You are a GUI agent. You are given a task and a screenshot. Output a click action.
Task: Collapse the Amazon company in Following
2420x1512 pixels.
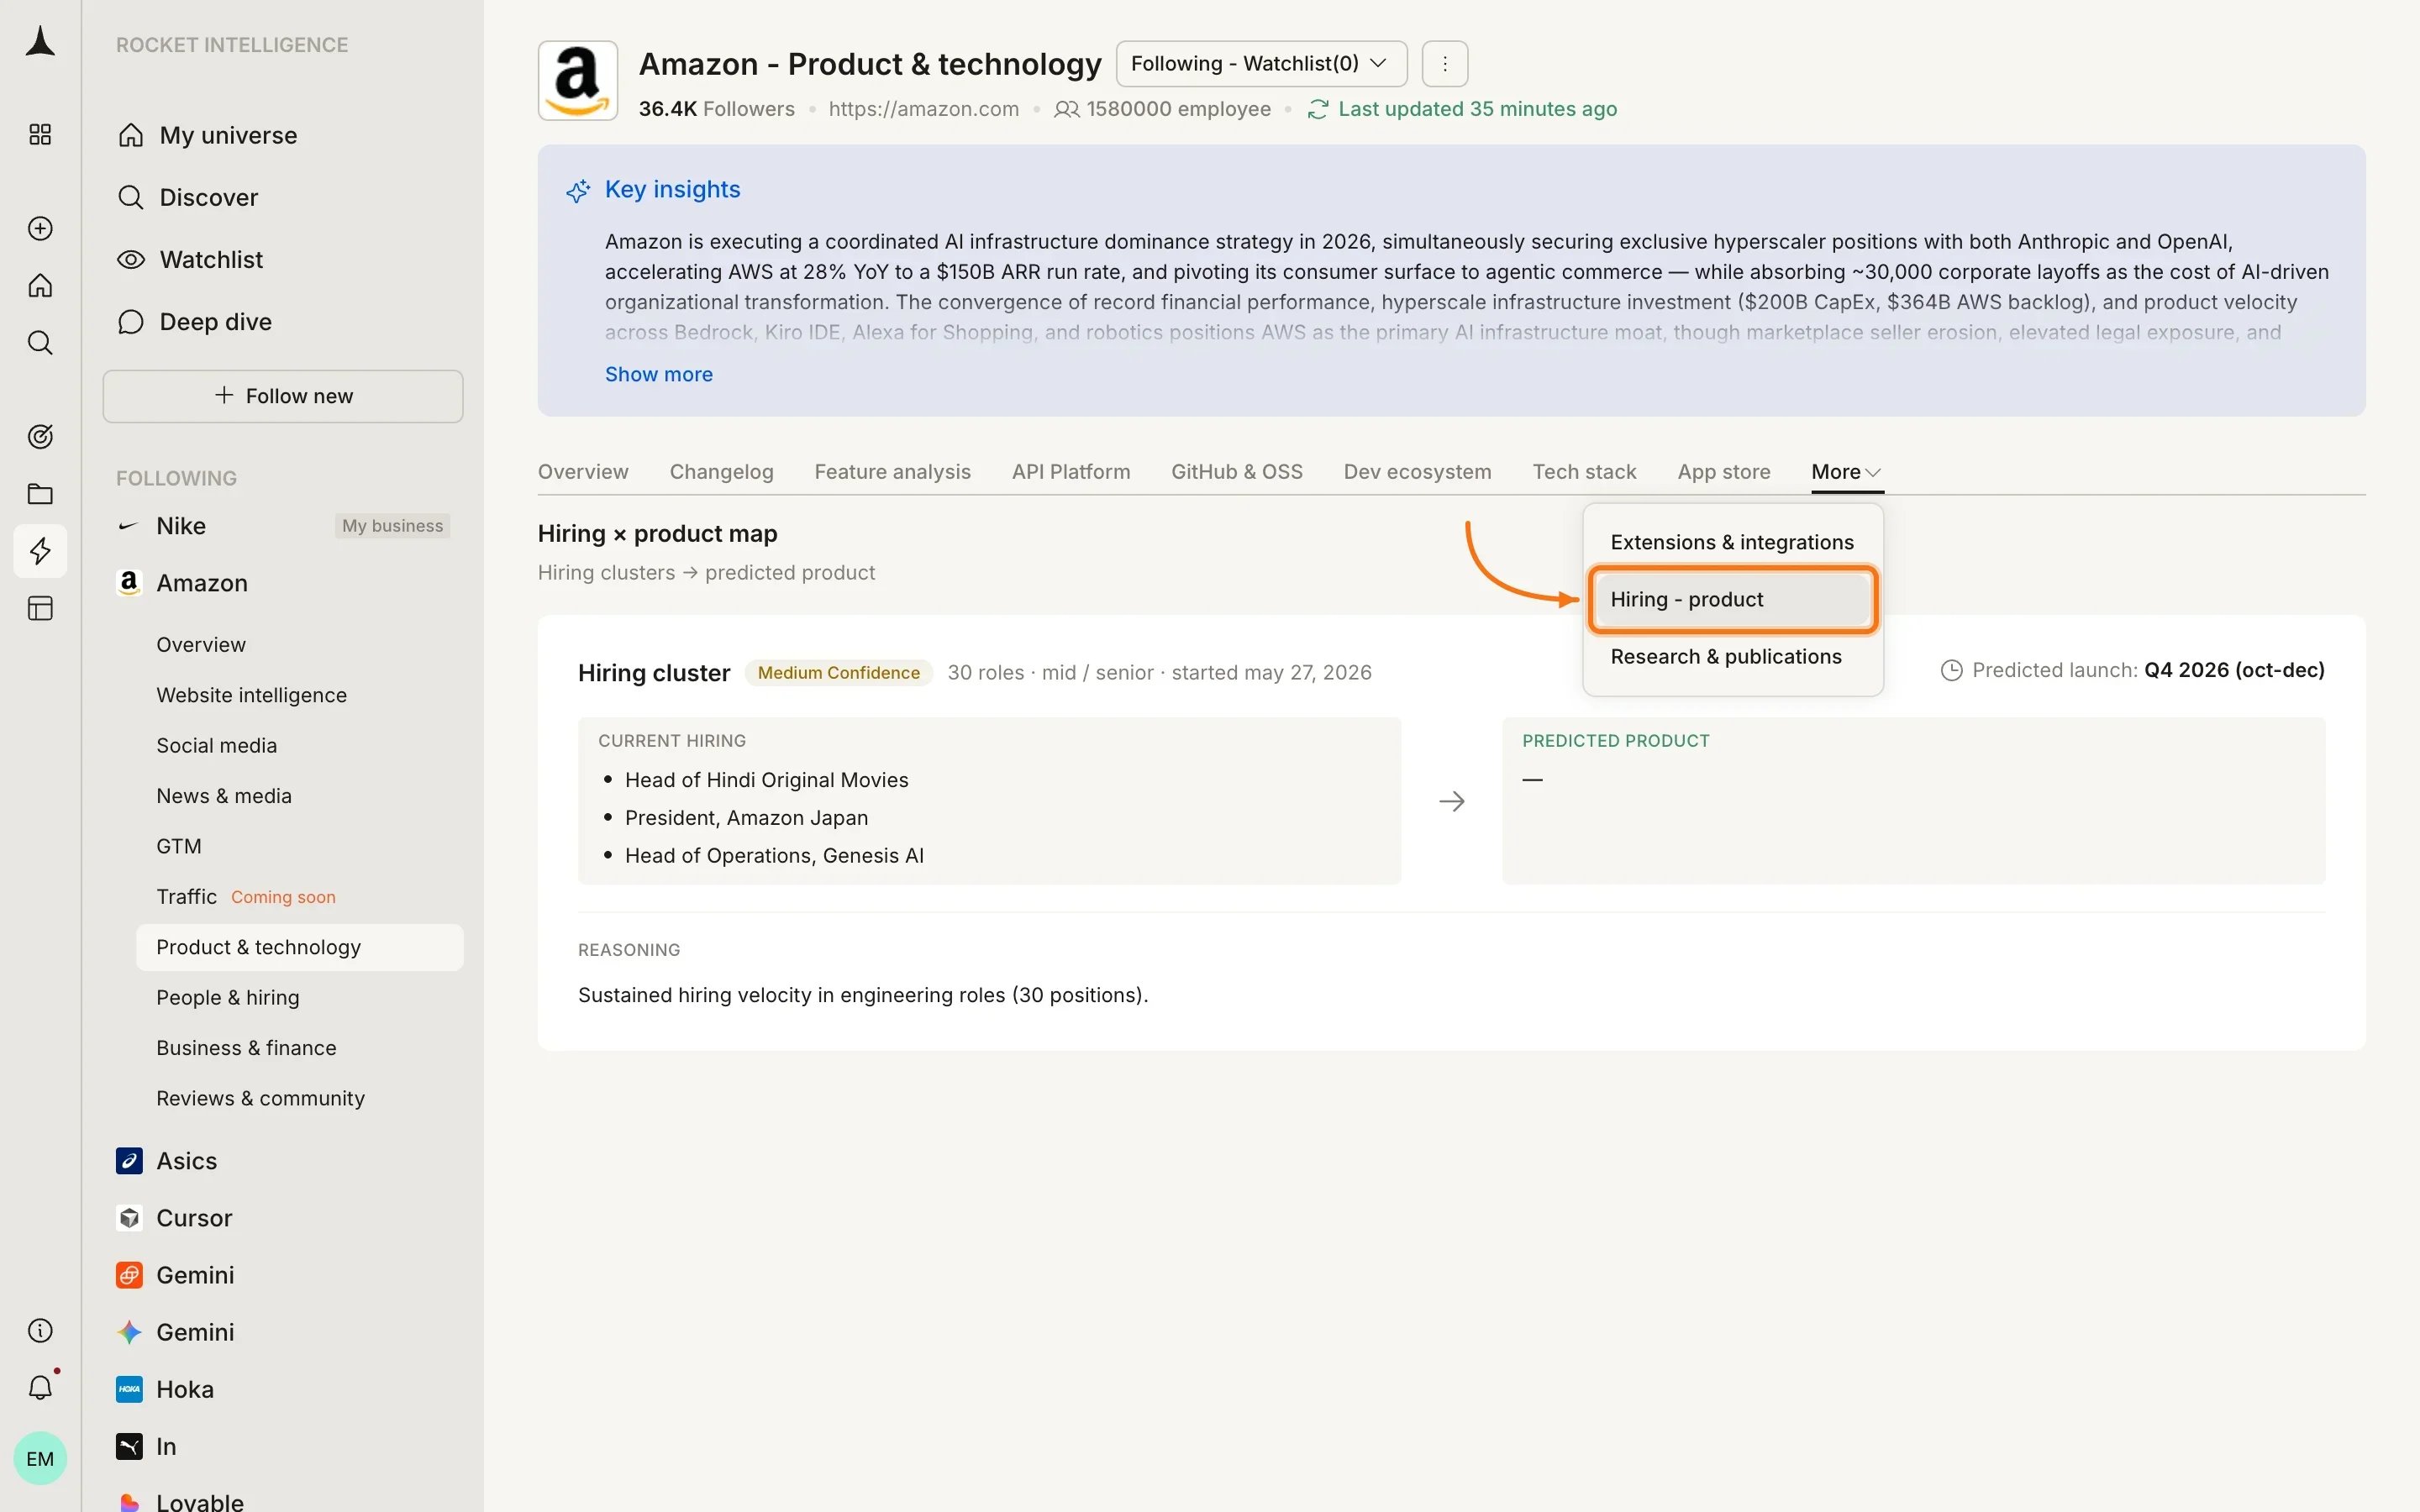coord(202,583)
